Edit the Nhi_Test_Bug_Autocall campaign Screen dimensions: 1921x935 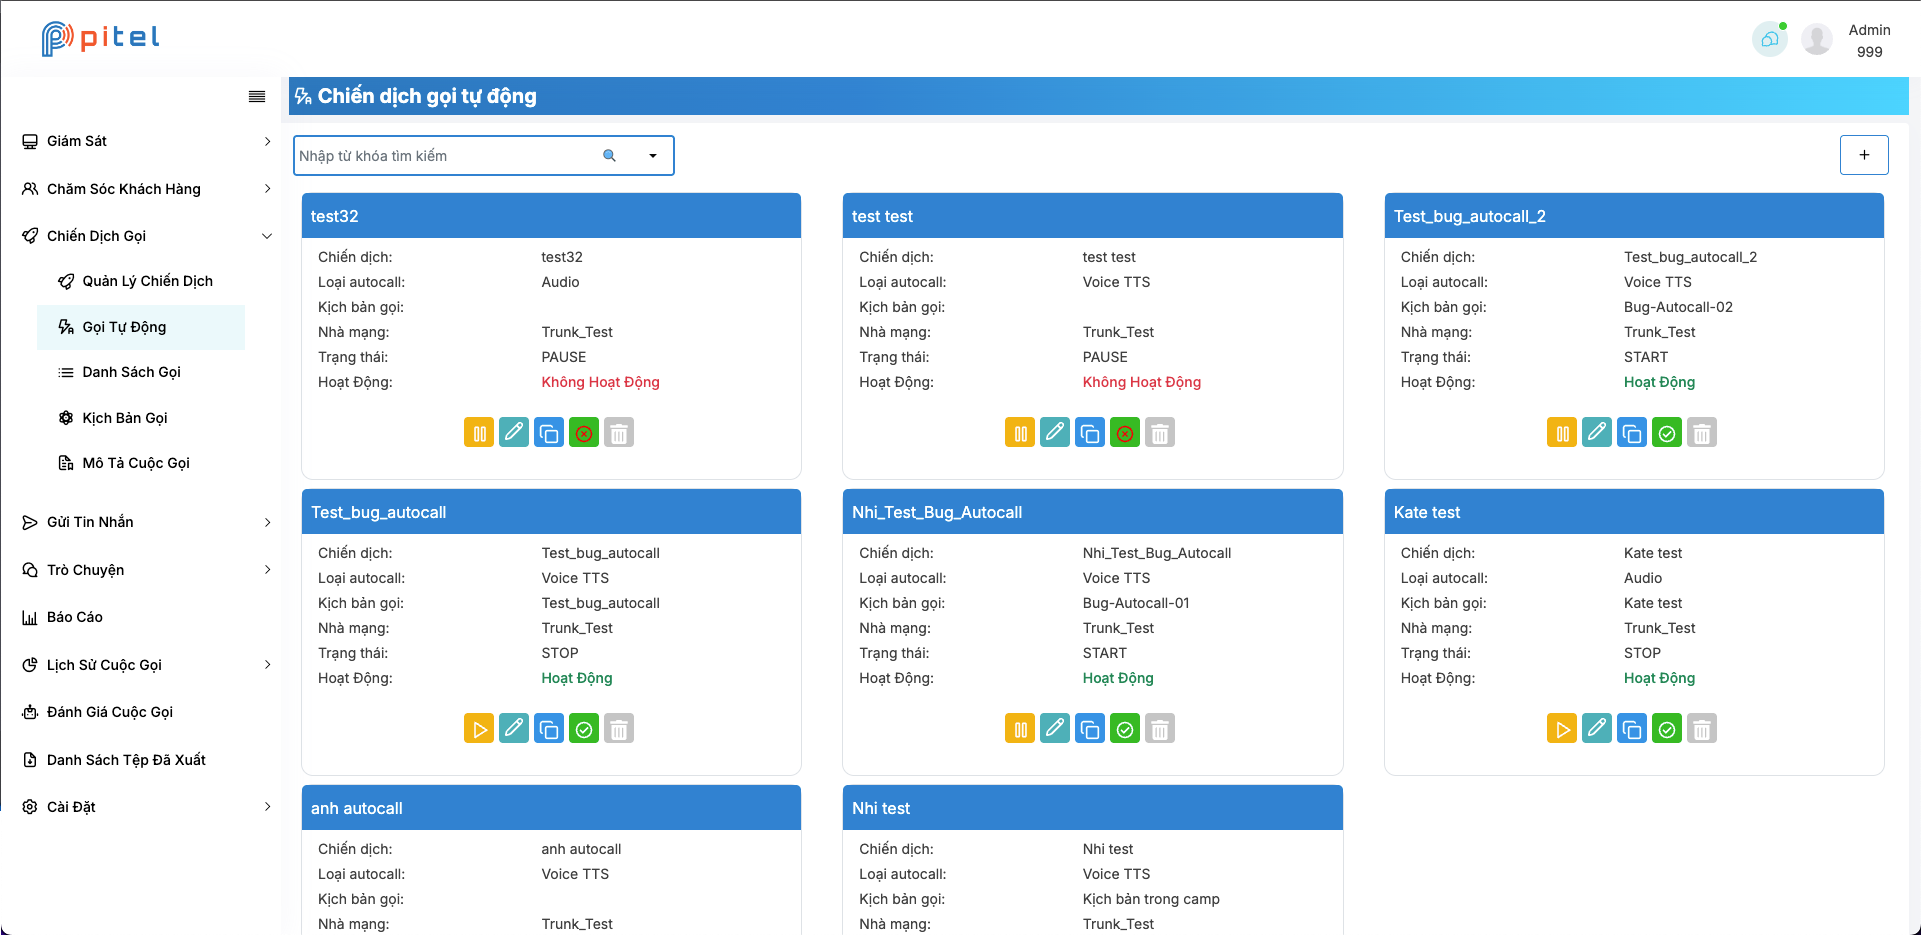tap(1055, 729)
